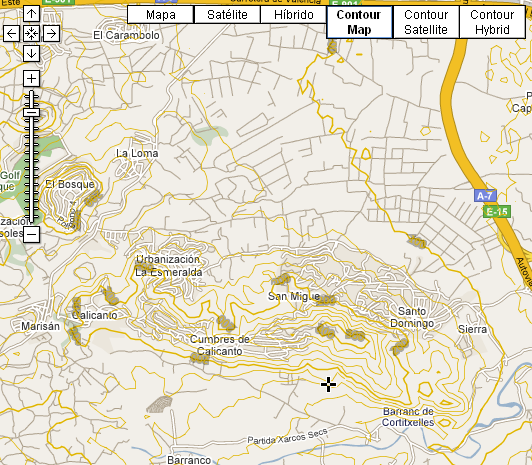Click the Barranc de Cortitxelles label

pos(408,417)
